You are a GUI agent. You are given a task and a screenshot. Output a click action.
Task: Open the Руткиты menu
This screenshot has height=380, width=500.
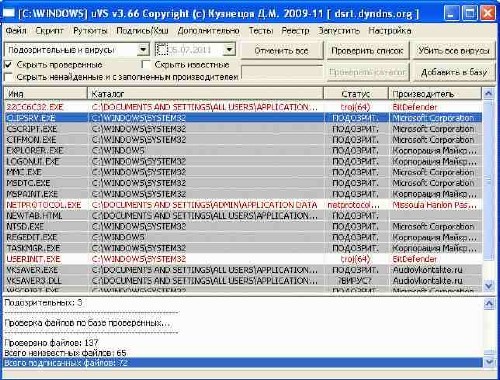[x=90, y=31]
